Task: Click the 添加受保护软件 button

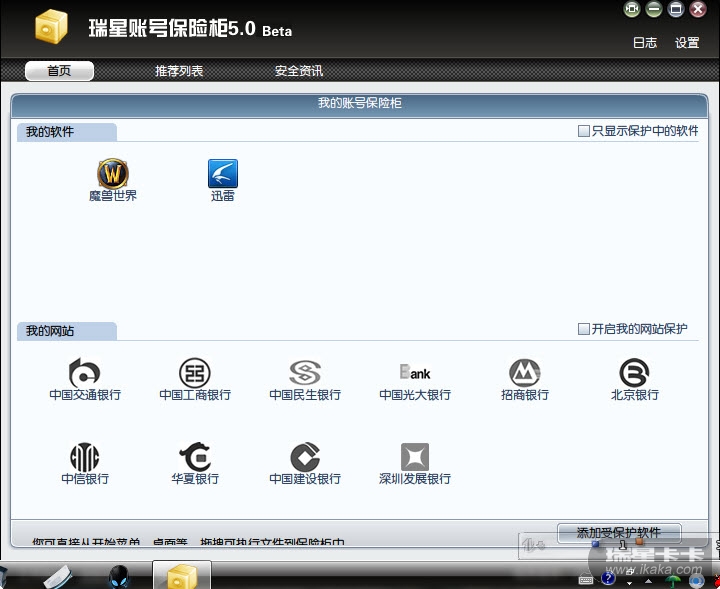Action: (619, 533)
